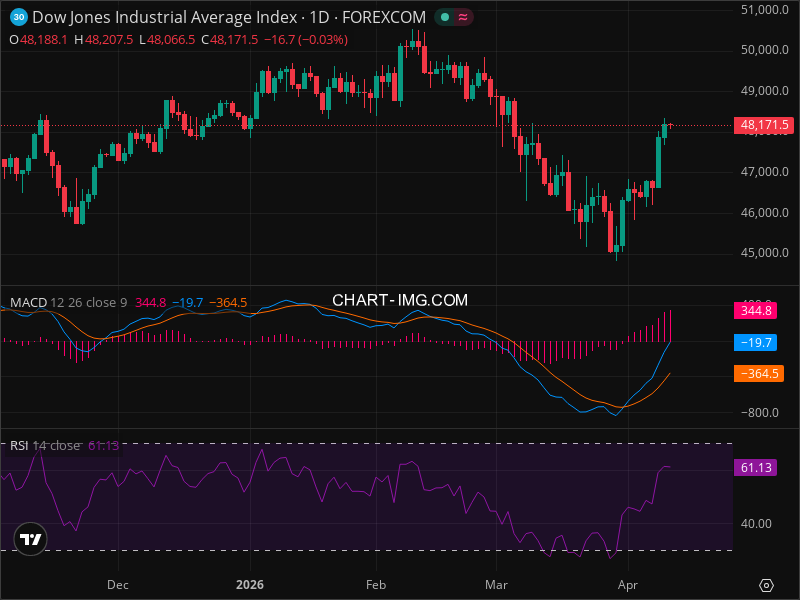Click MACD histogram value 344.8 in legend
800x600 pixels.
[151, 303]
